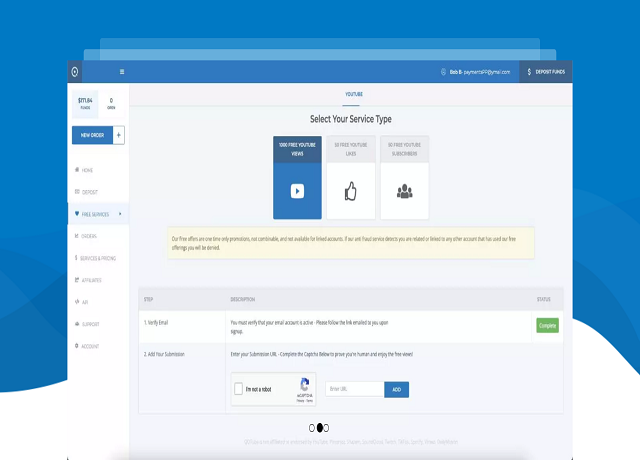Check the I'm not a robot checkbox
Screen dimensions: 640x460
pos(239,389)
